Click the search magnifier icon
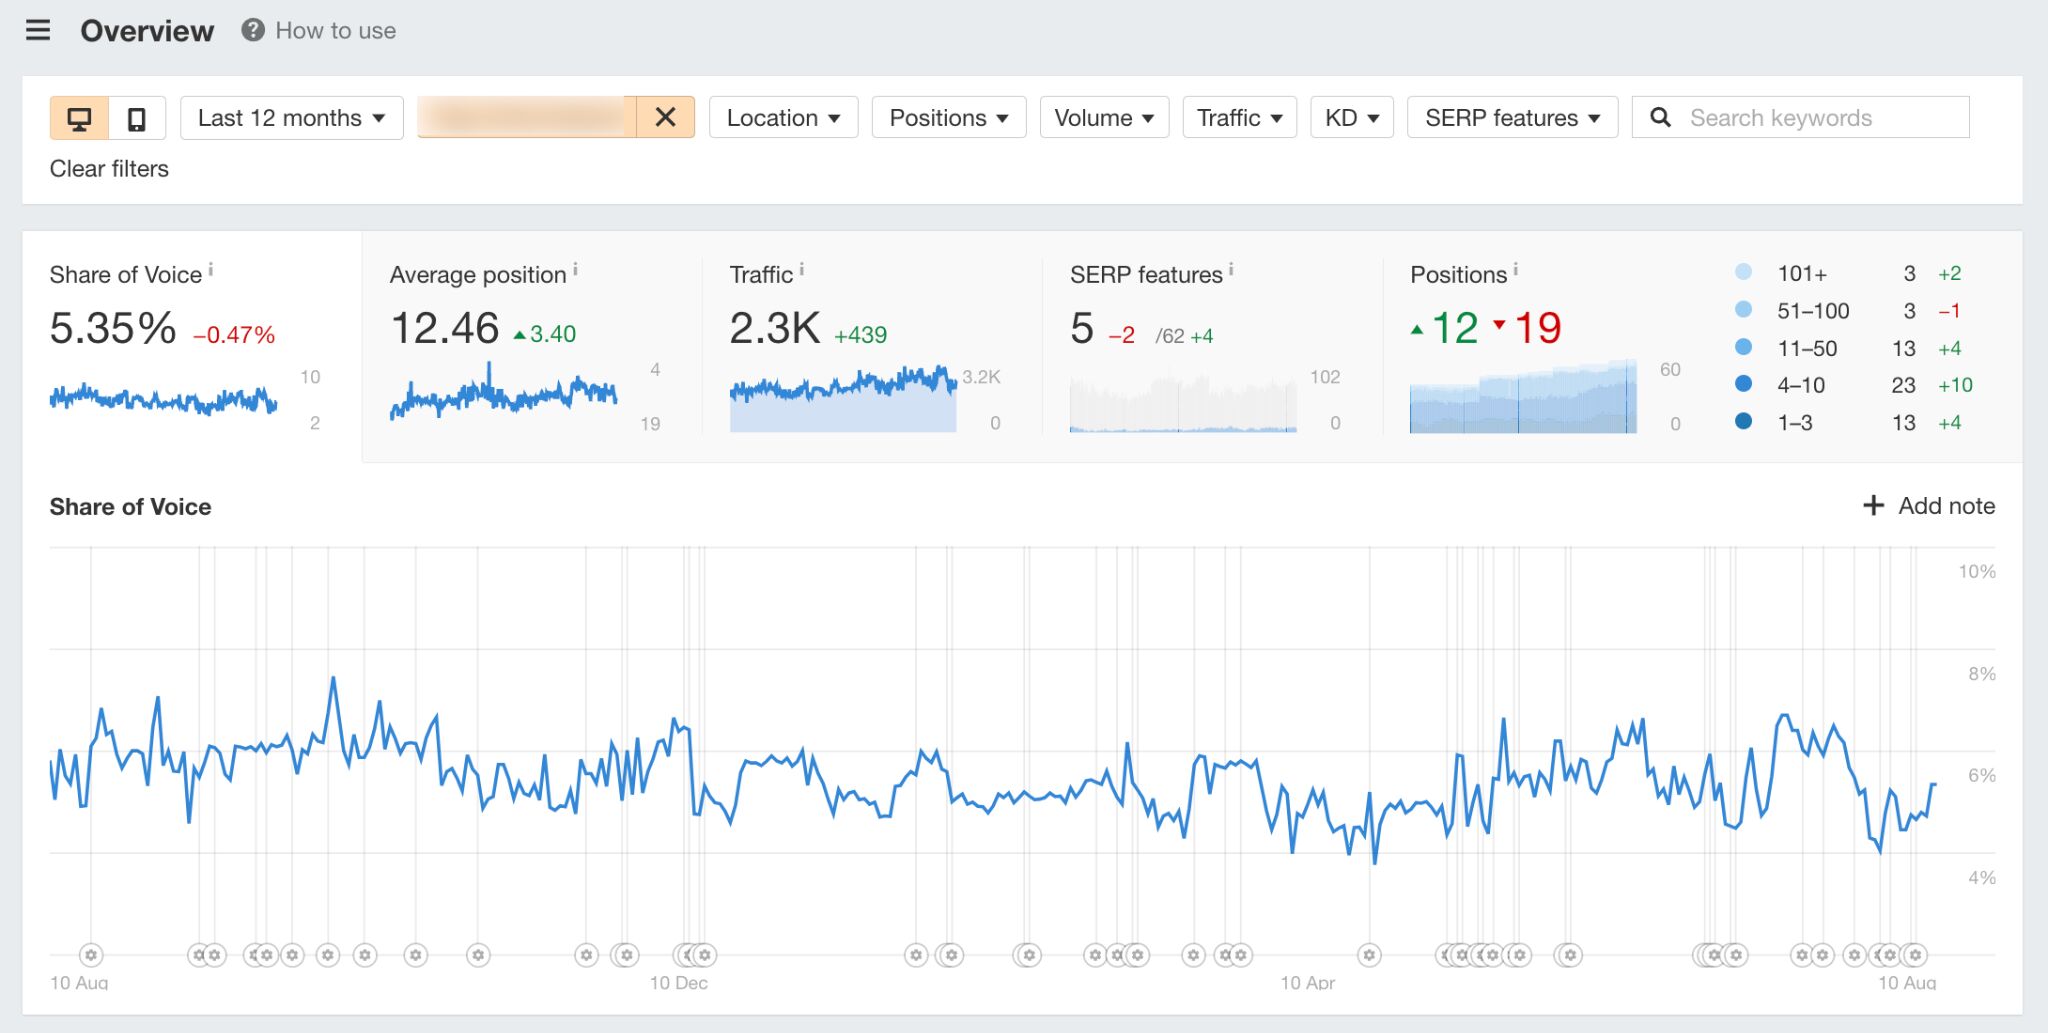 point(1660,118)
